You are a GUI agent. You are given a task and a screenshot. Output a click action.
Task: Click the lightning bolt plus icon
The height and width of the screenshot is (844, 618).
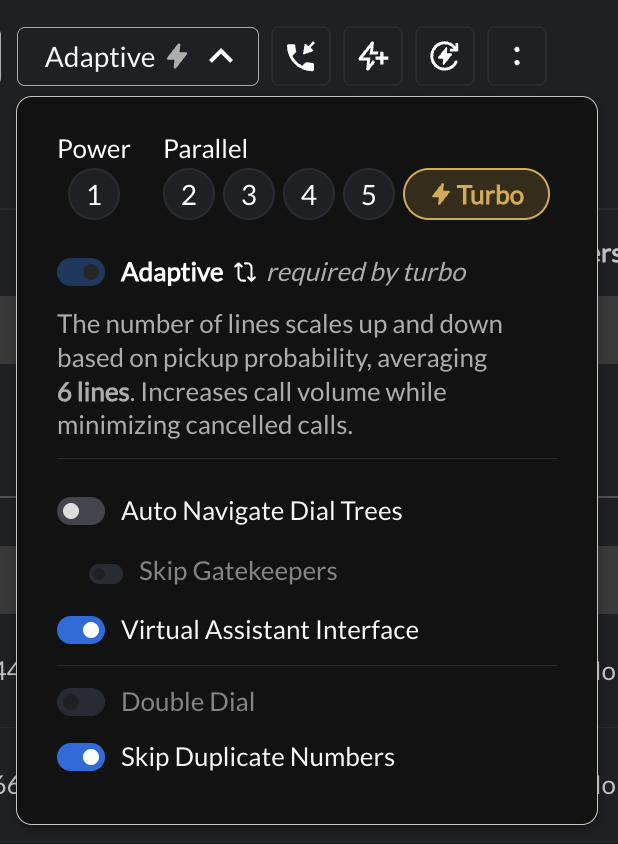click(373, 57)
